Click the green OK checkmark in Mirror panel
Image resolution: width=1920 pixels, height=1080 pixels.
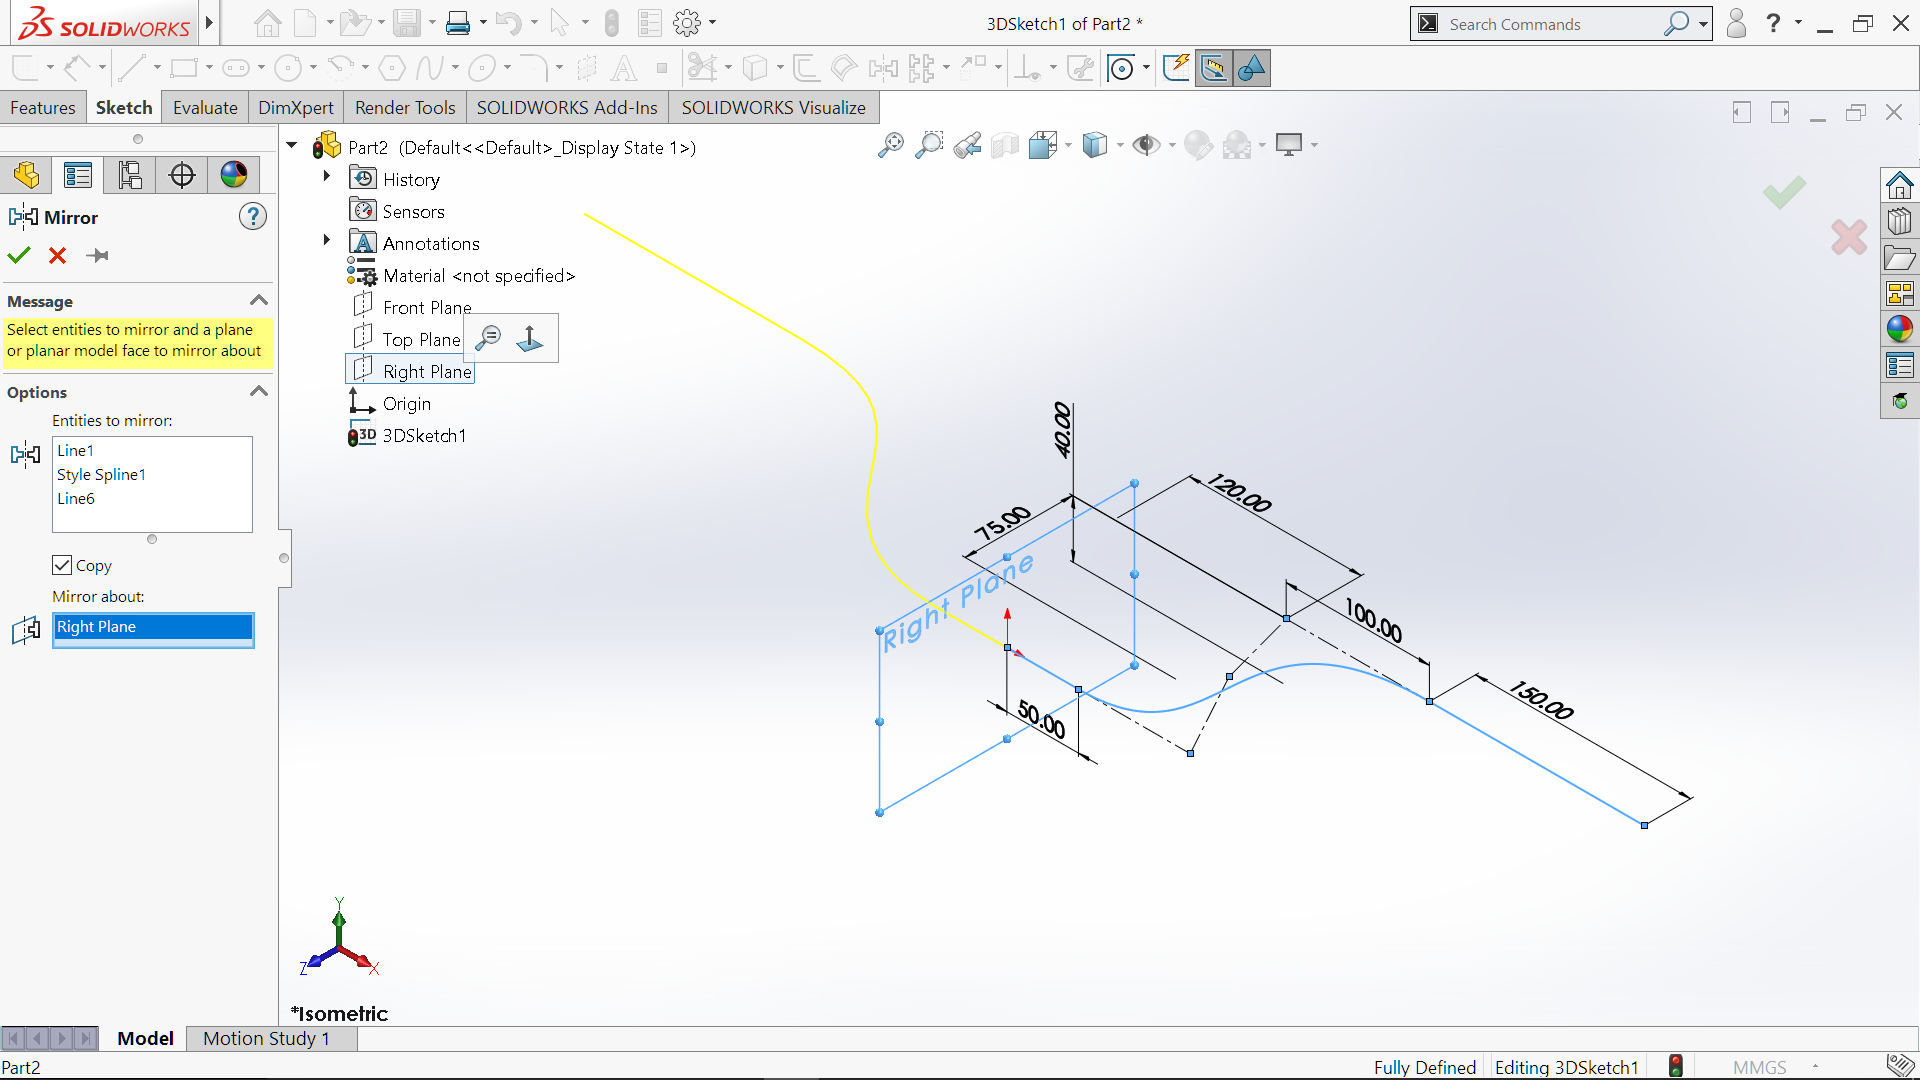pyautogui.click(x=19, y=256)
